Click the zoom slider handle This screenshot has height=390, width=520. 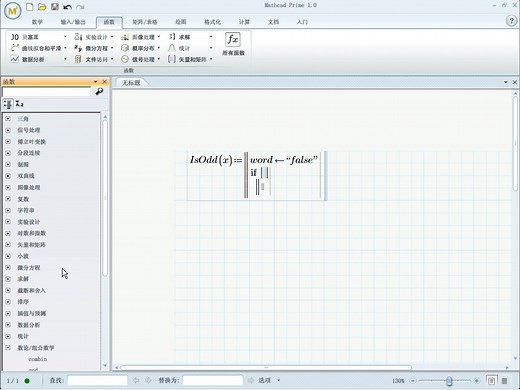coord(449,380)
